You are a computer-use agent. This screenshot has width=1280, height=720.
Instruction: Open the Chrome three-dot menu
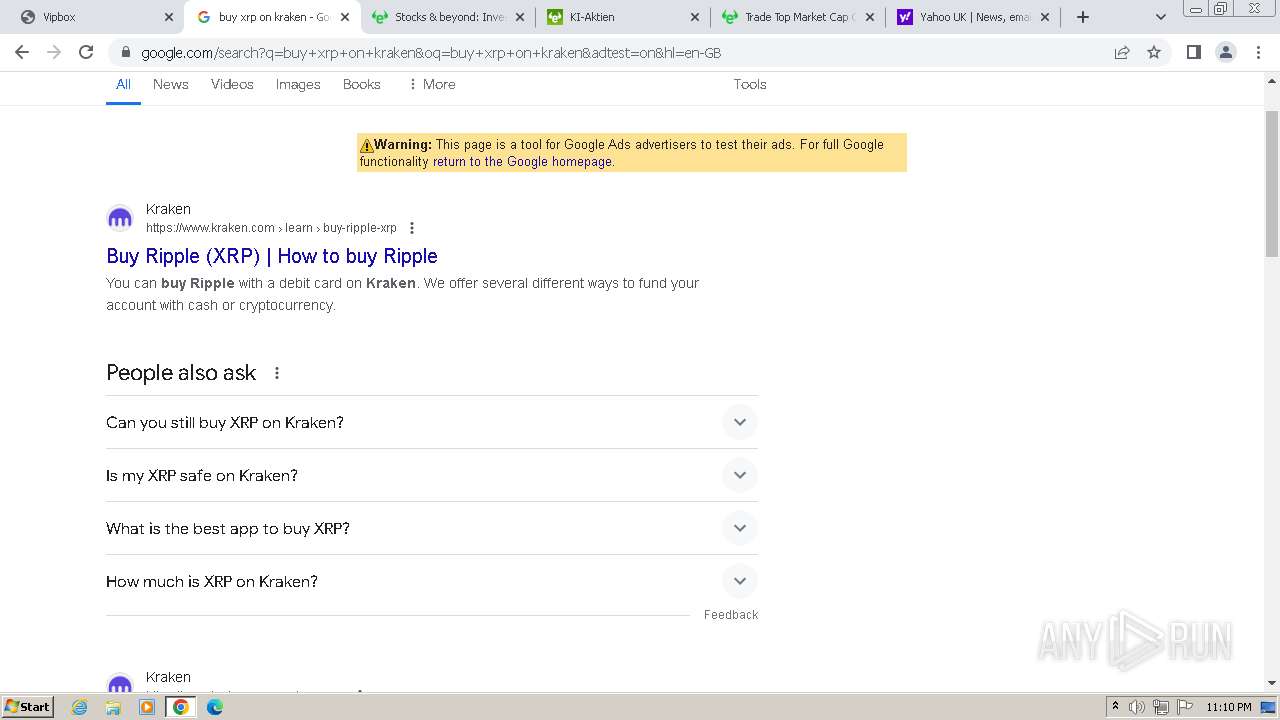coord(1258,52)
